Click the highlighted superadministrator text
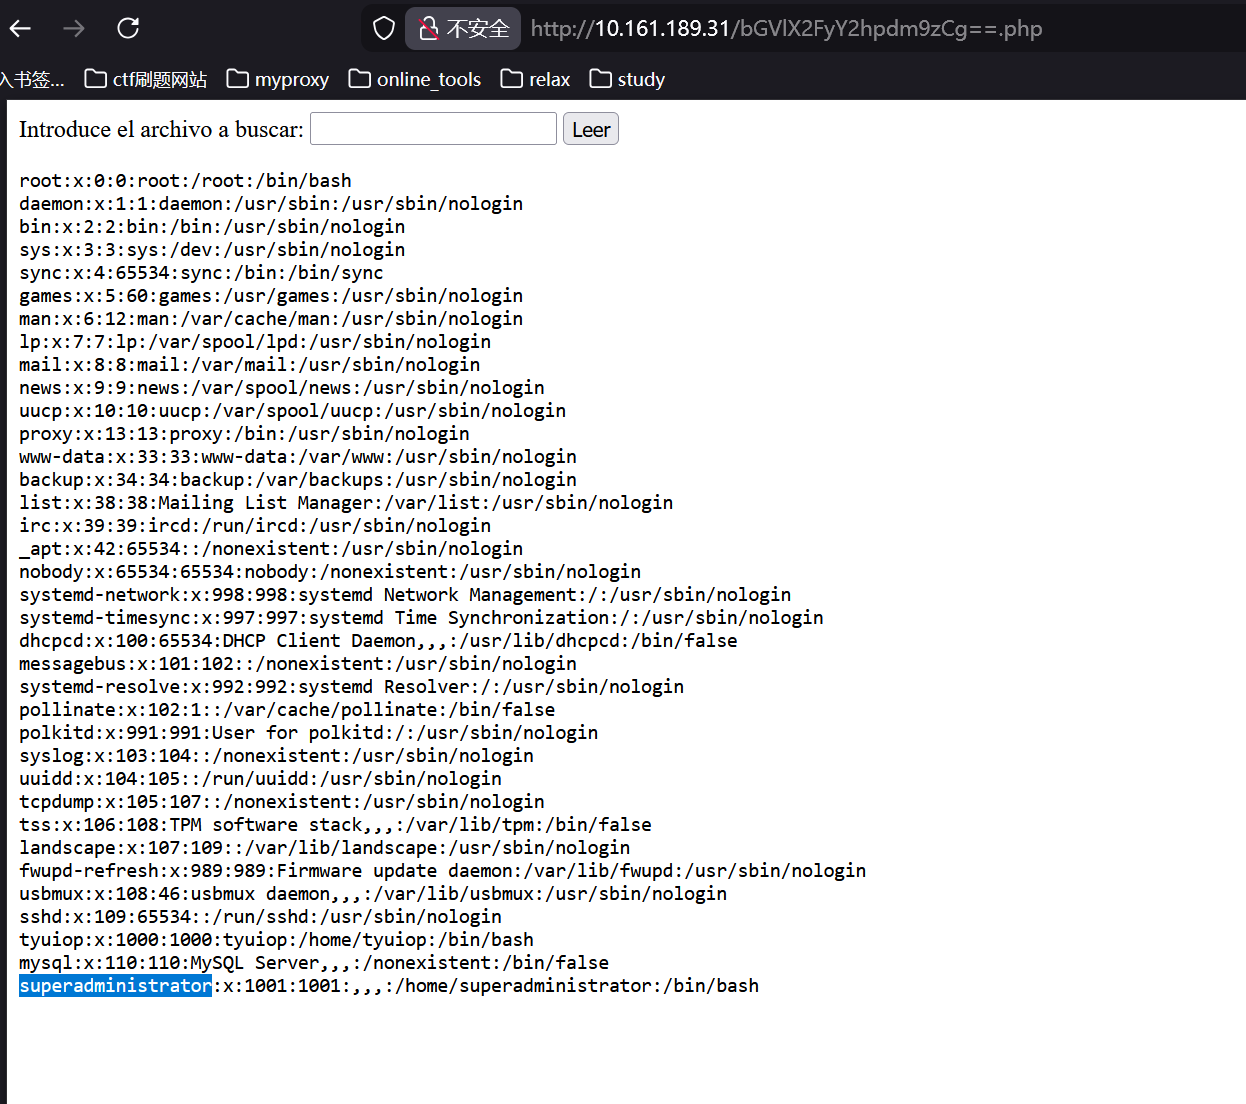This screenshot has width=1246, height=1104. [115, 986]
